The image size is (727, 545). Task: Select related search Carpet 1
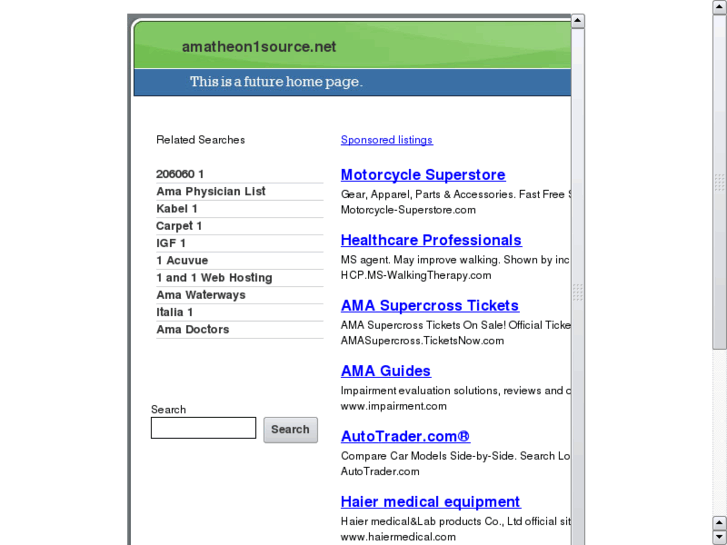coord(179,226)
